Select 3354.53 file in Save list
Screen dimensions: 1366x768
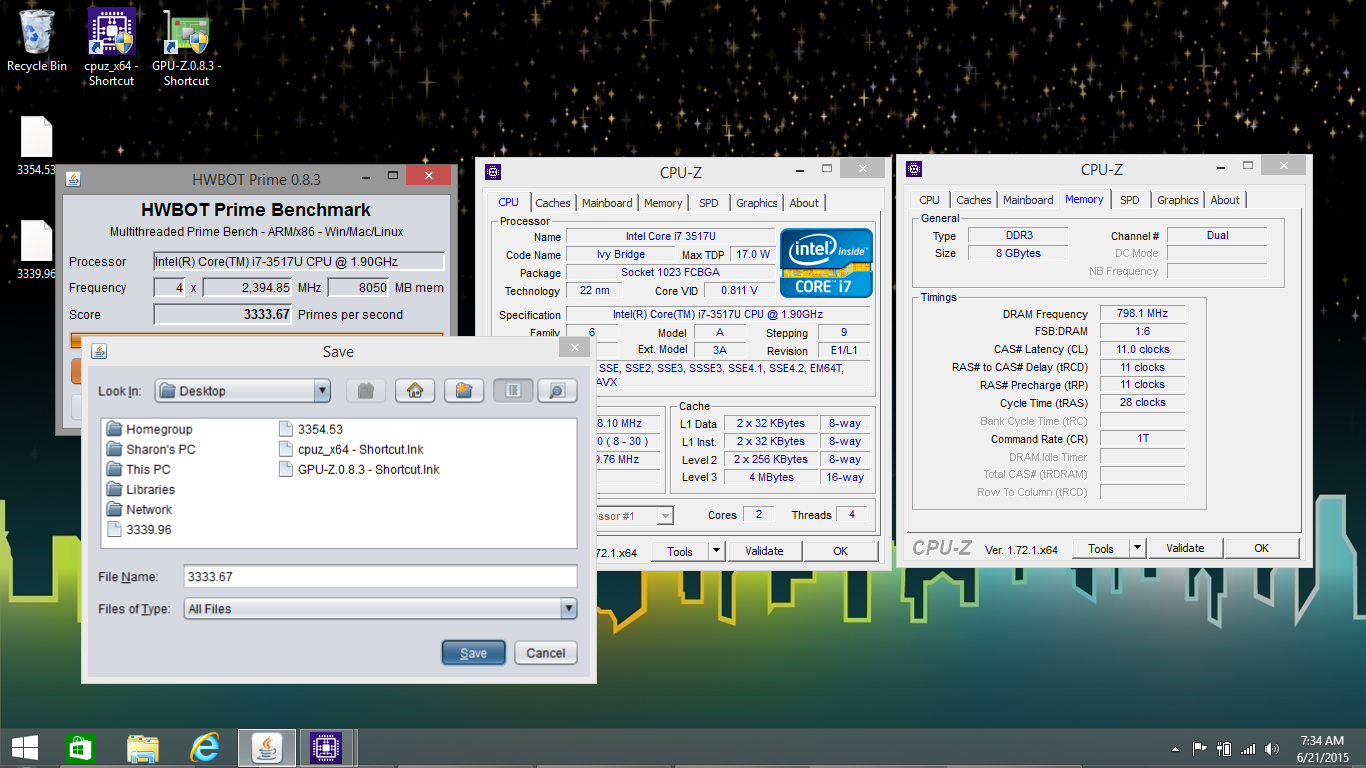pos(311,429)
